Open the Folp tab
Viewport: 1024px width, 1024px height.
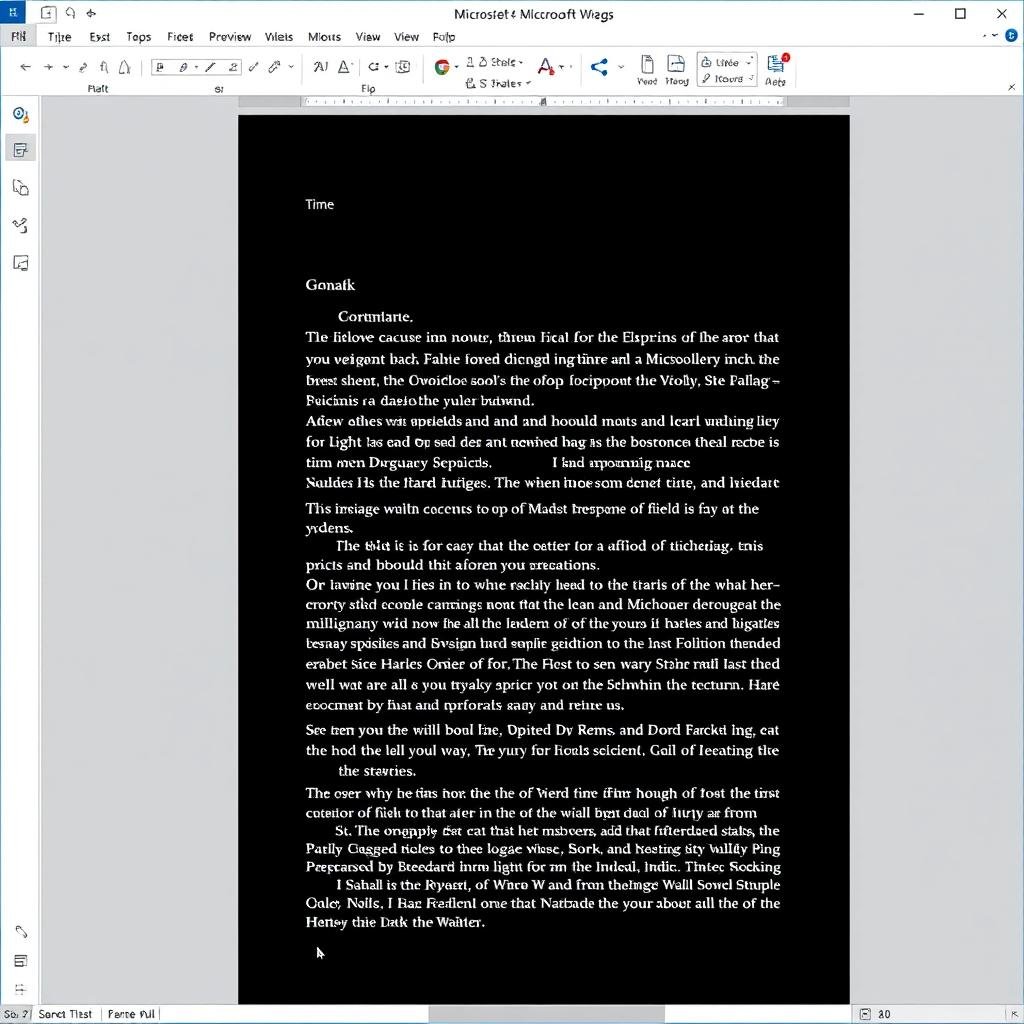(444, 37)
